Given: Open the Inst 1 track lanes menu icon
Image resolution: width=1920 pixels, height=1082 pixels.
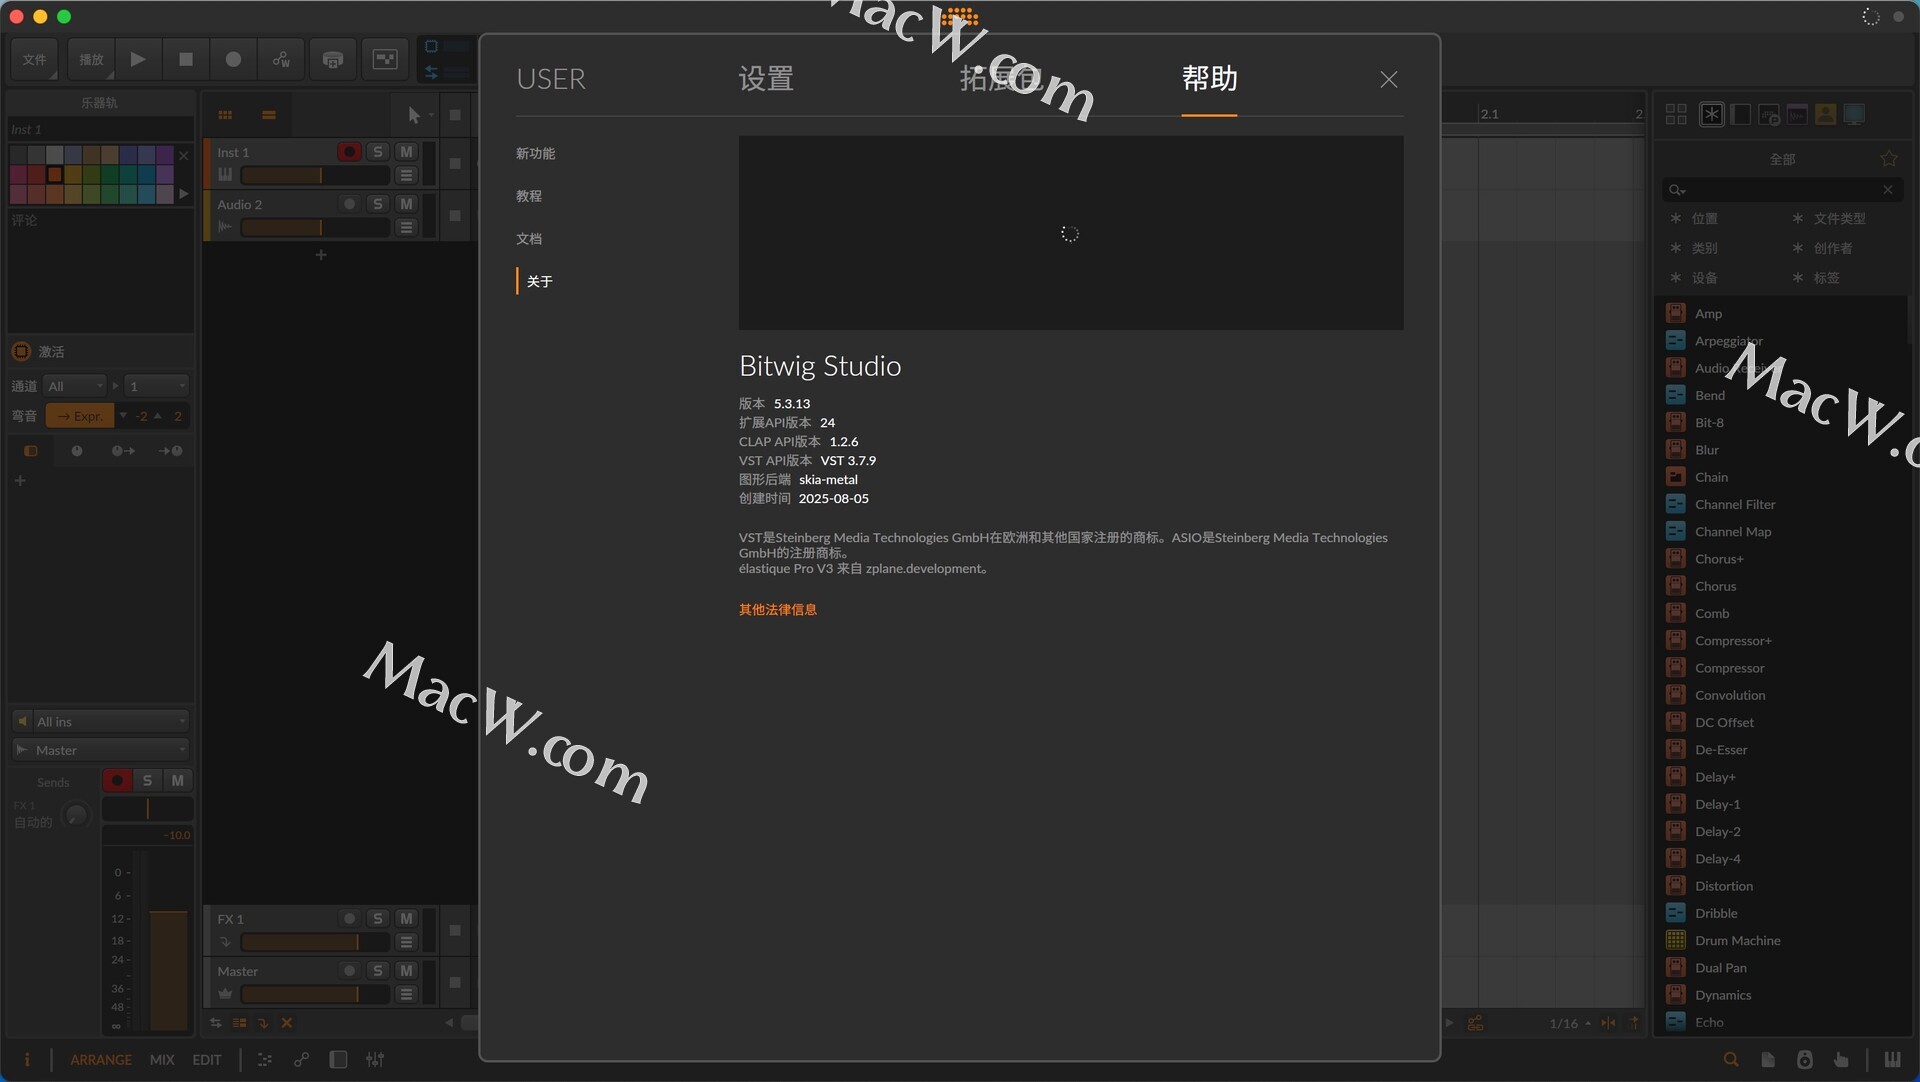Looking at the screenshot, I should click(406, 175).
